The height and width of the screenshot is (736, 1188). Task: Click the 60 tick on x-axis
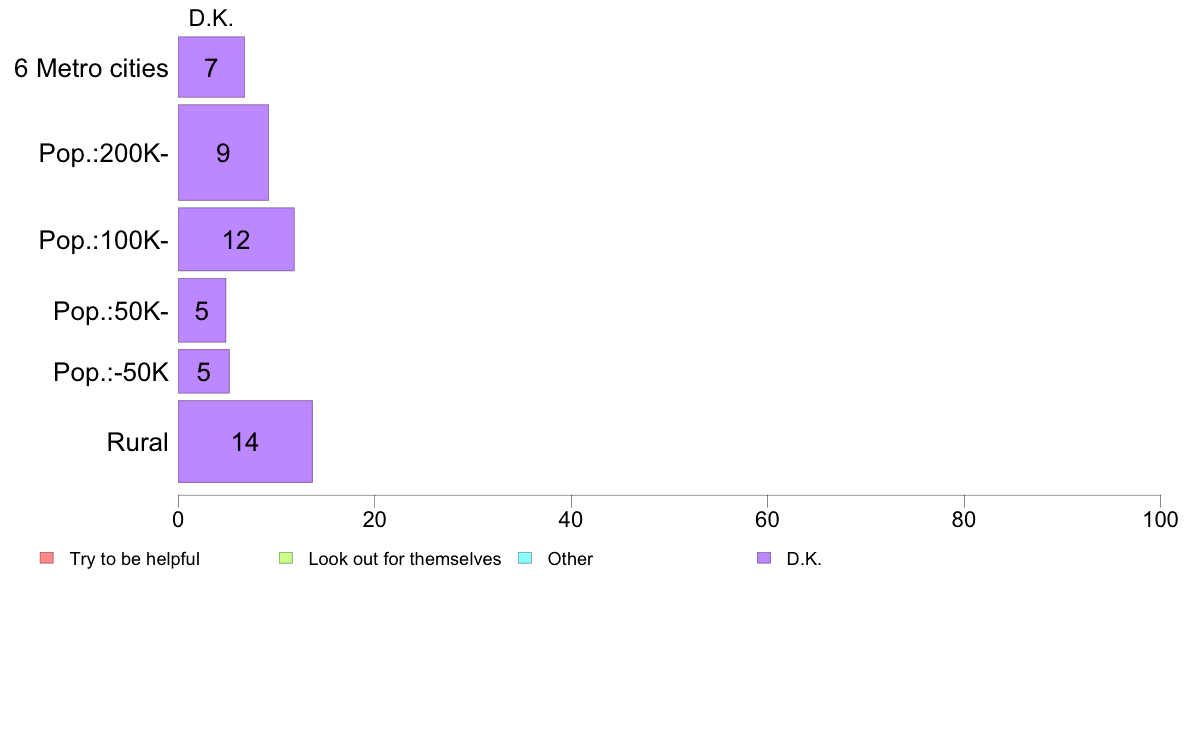(768, 519)
